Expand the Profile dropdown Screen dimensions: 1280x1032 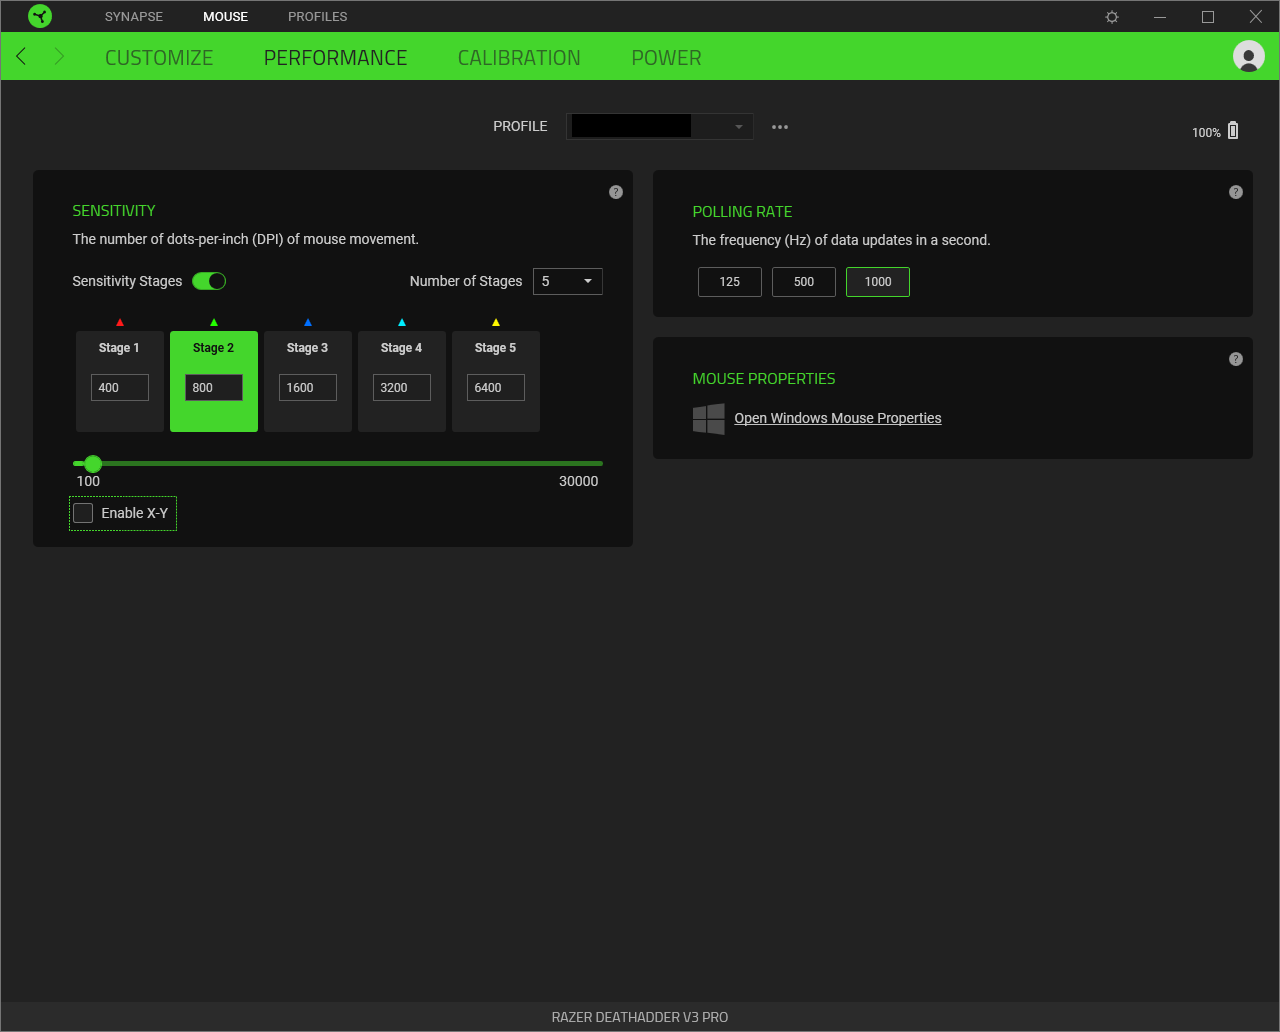[737, 126]
